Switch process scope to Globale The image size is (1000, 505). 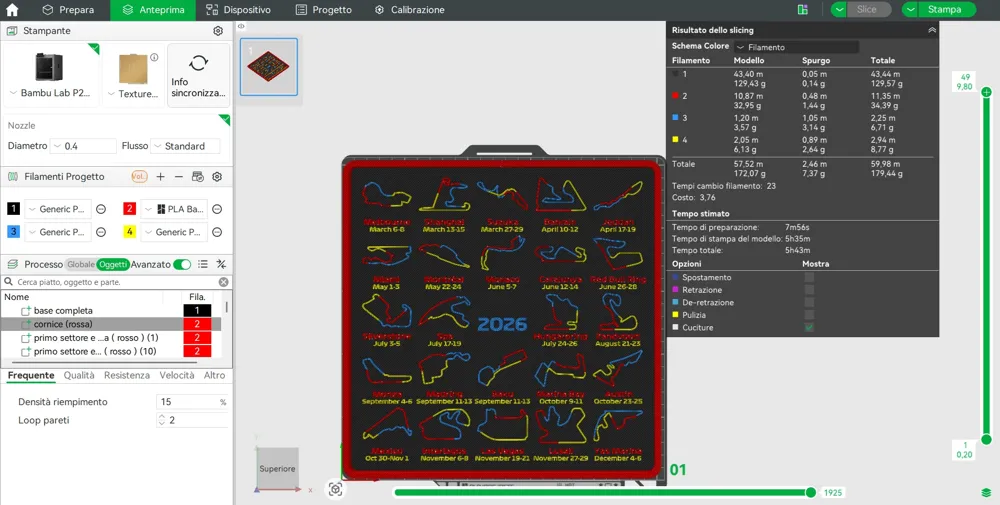click(81, 264)
